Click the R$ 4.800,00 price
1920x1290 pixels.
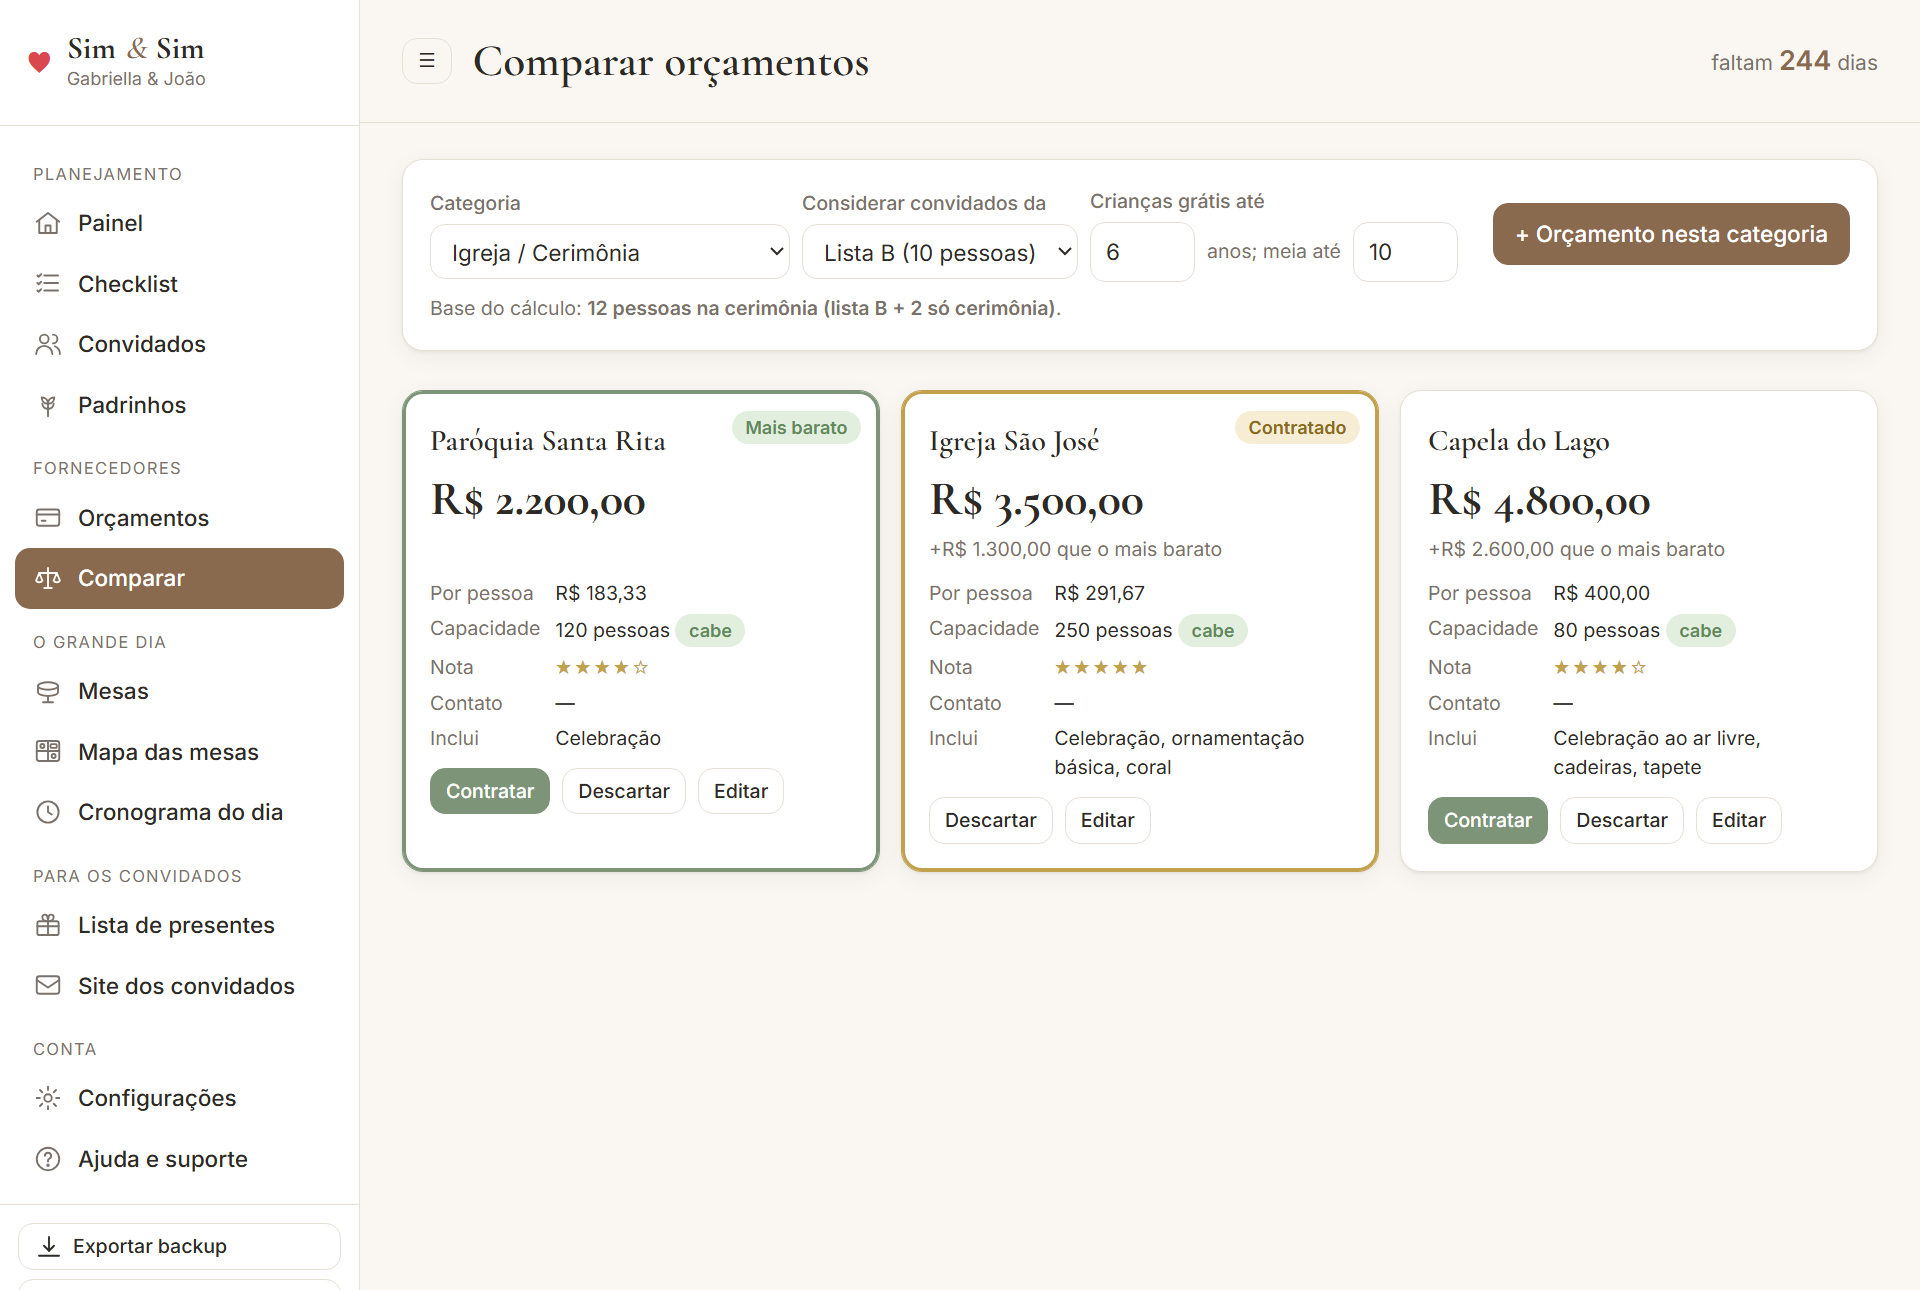[x=1539, y=501]
